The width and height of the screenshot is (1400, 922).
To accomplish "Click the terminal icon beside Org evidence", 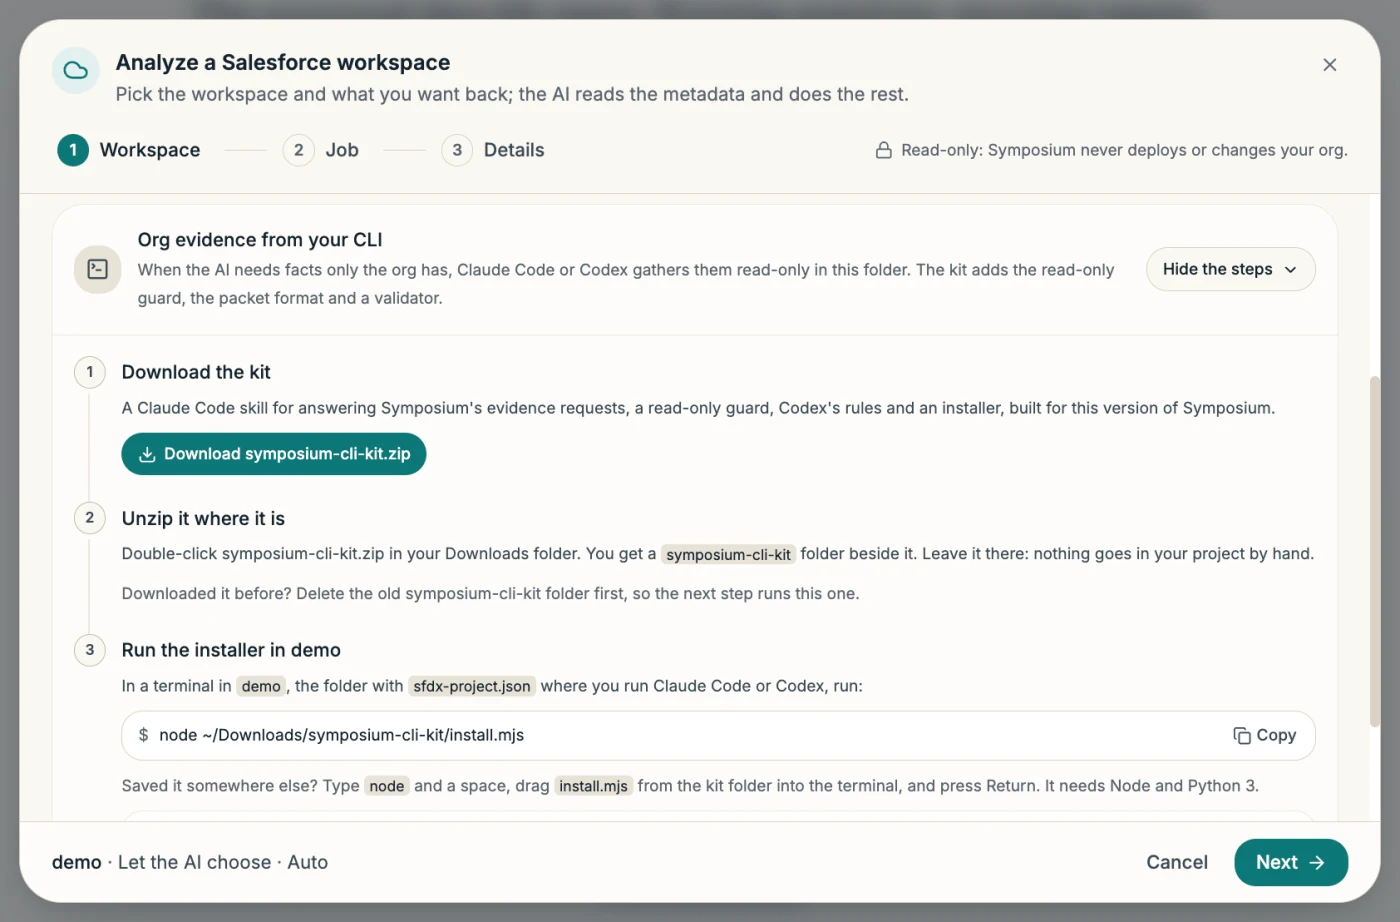I will pos(98,269).
